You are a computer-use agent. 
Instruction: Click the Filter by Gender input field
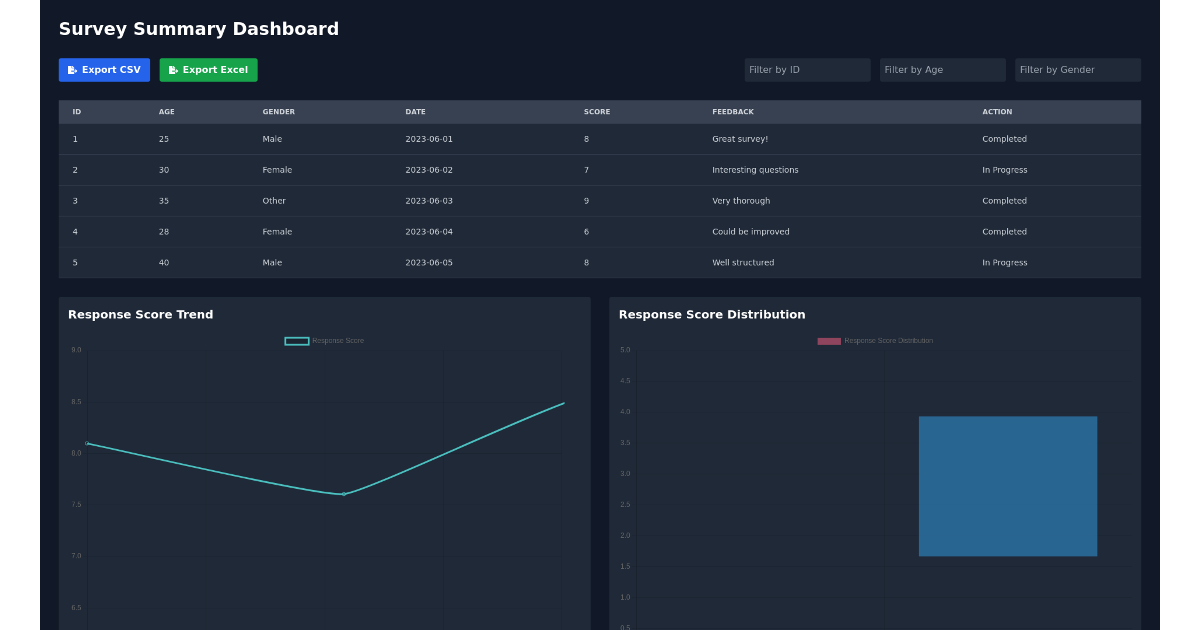coord(1078,70)
